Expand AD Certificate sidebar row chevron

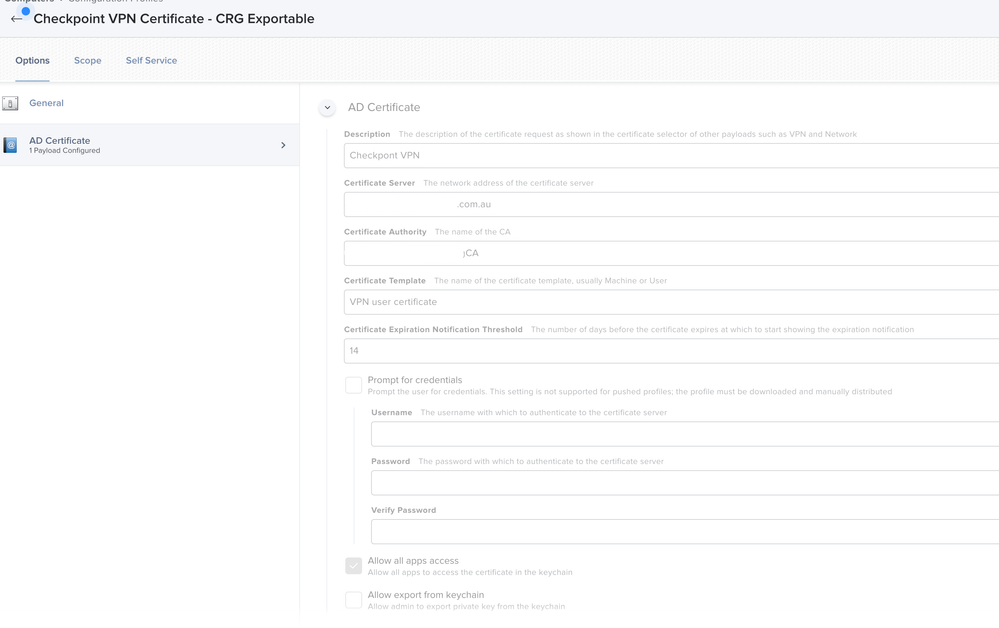(x=284, y=145)
